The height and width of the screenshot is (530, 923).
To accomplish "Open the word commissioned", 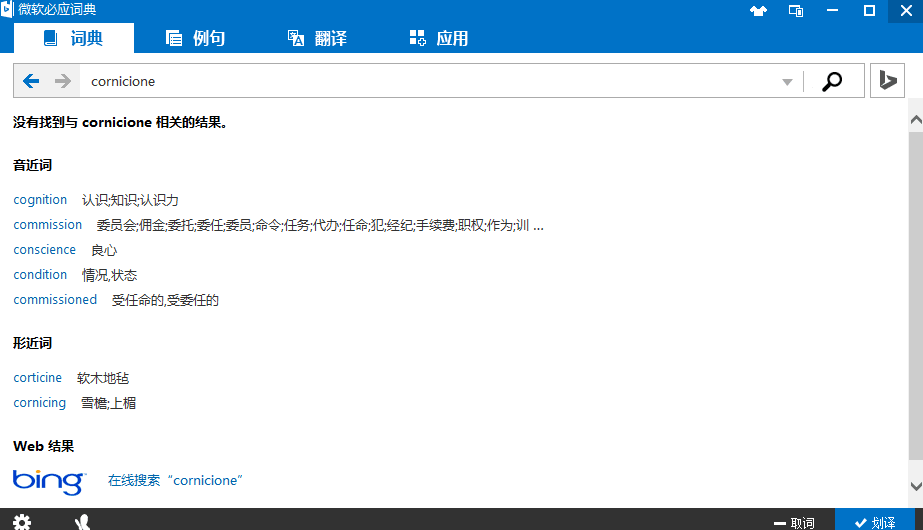I will [55, 299].
